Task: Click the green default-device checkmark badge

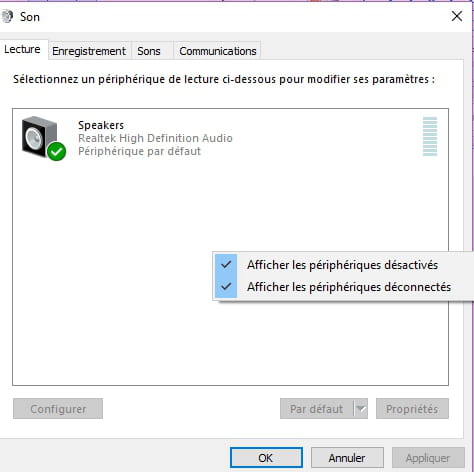Action: [56, 151]
